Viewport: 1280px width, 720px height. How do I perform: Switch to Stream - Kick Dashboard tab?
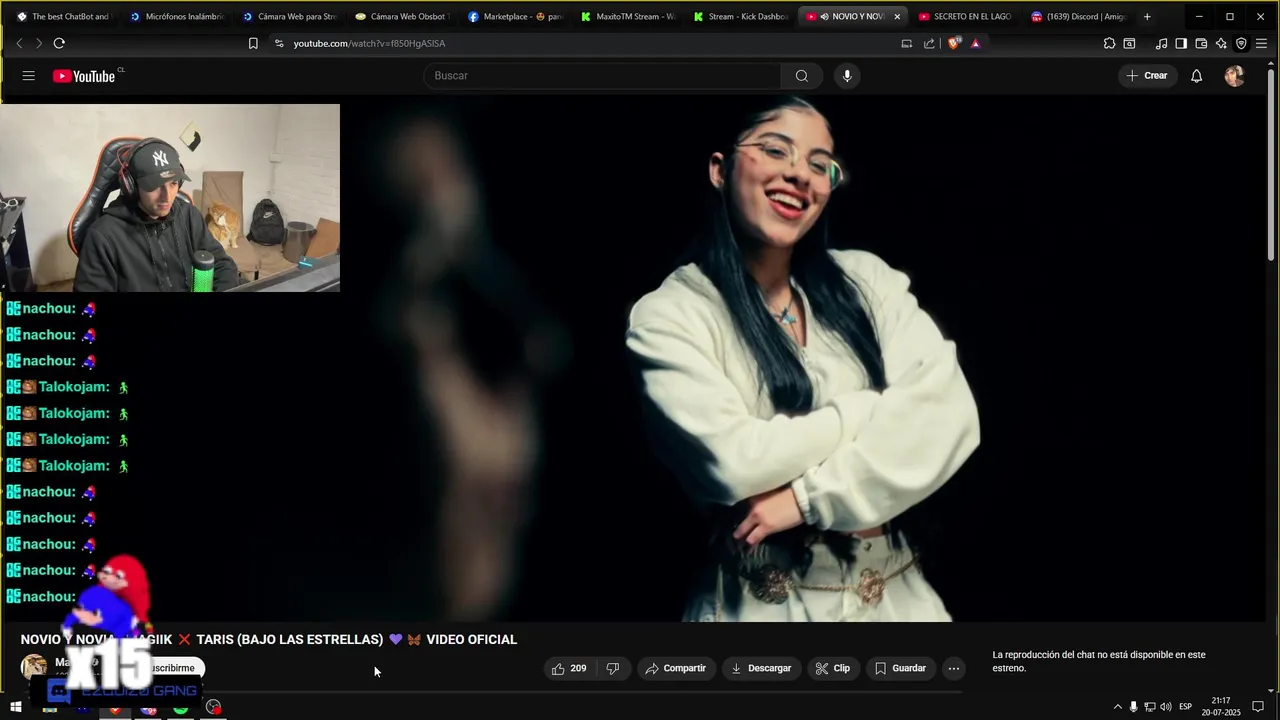click(741, 16)
